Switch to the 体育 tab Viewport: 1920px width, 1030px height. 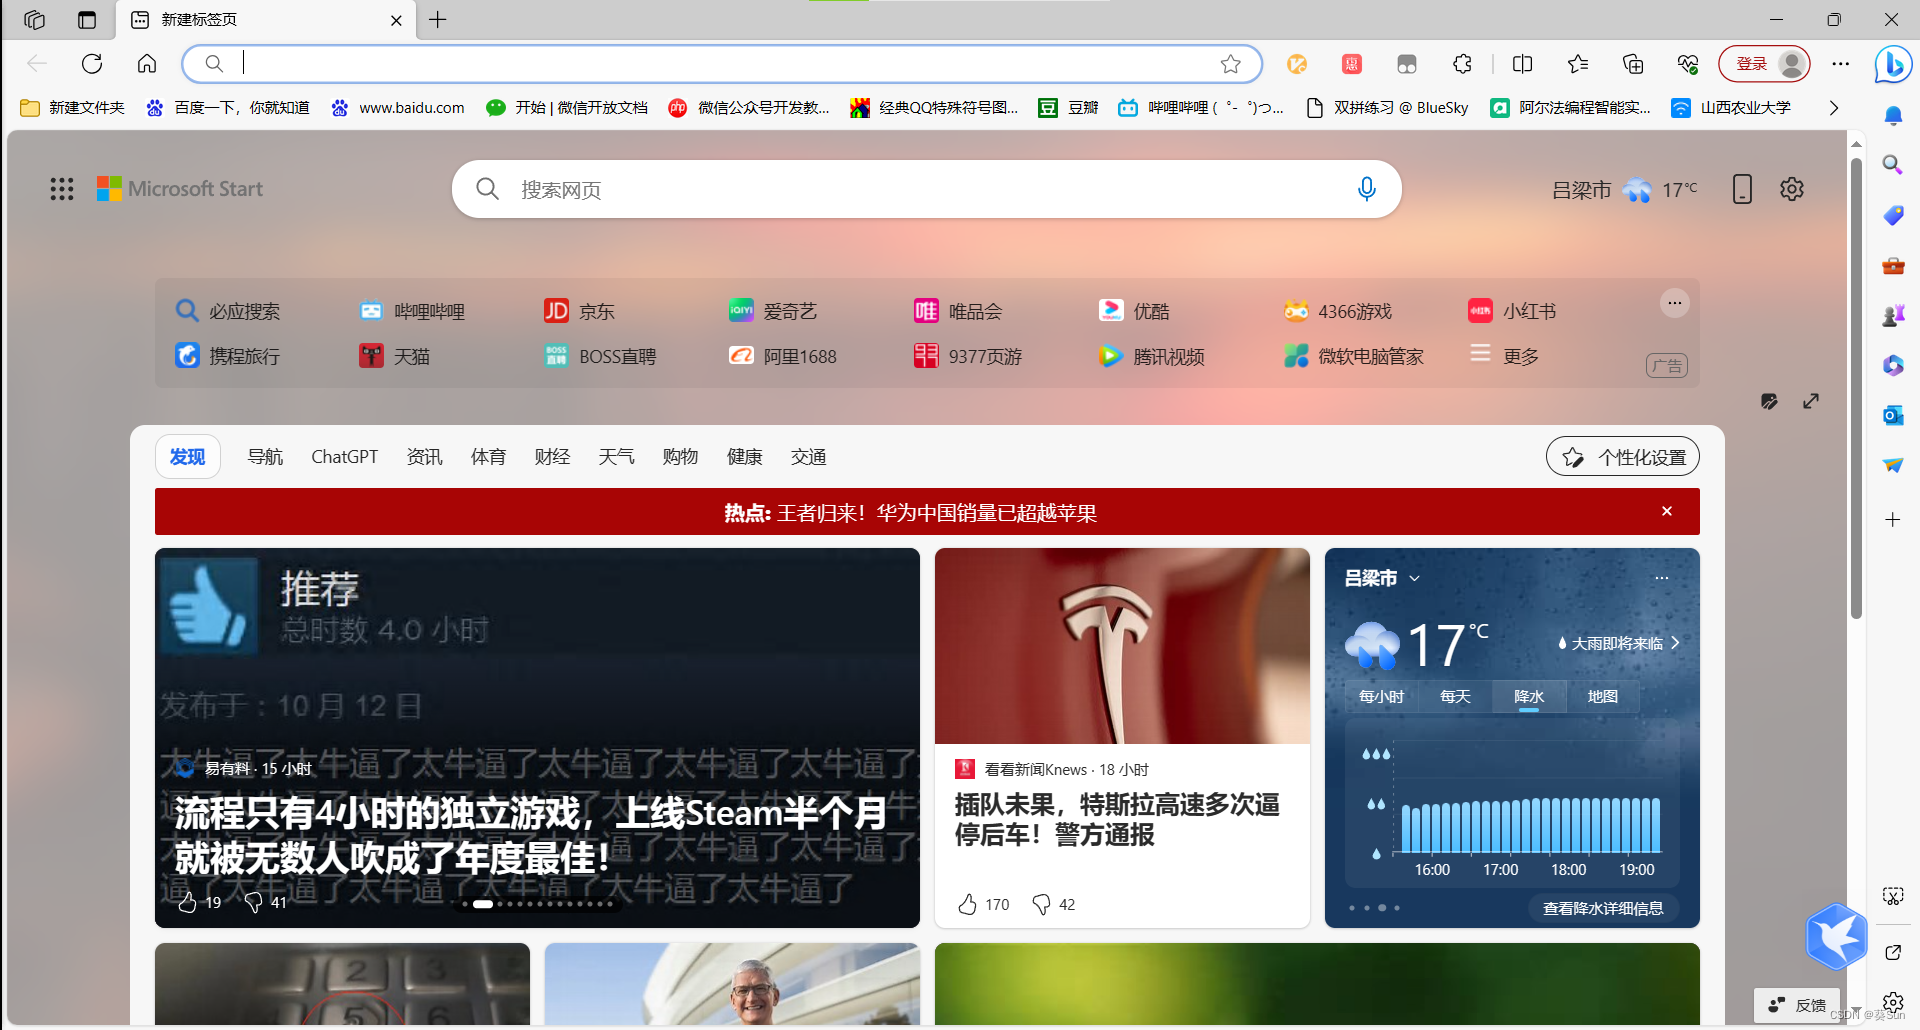(x=488, y=457)
